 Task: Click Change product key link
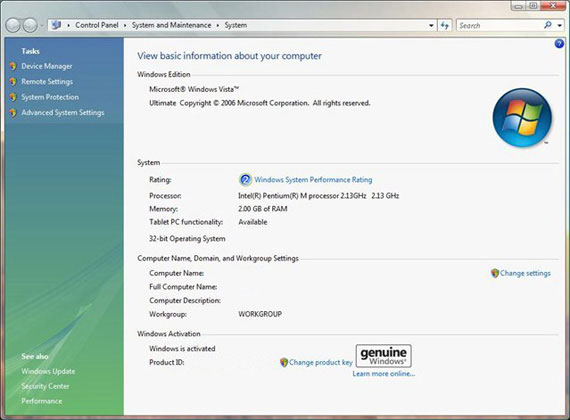tap(321, 362)
